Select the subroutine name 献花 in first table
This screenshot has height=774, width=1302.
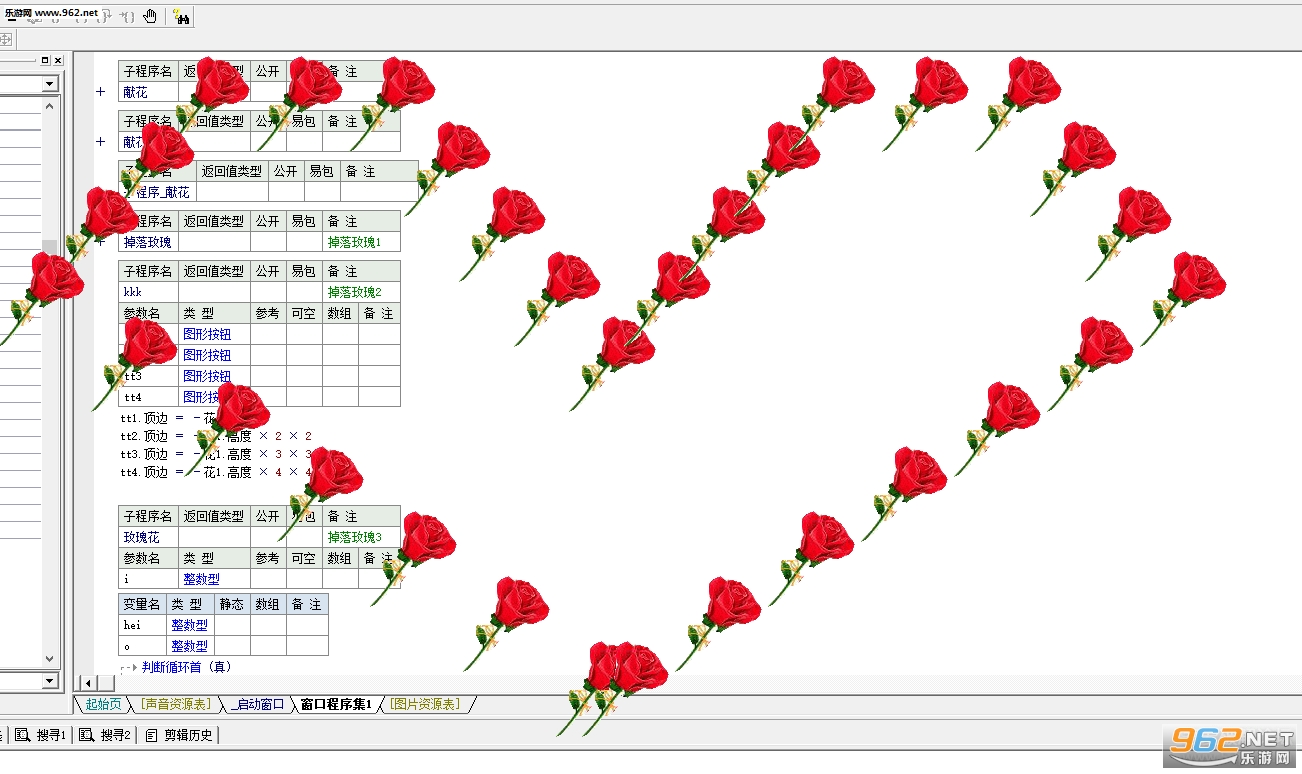135,92
